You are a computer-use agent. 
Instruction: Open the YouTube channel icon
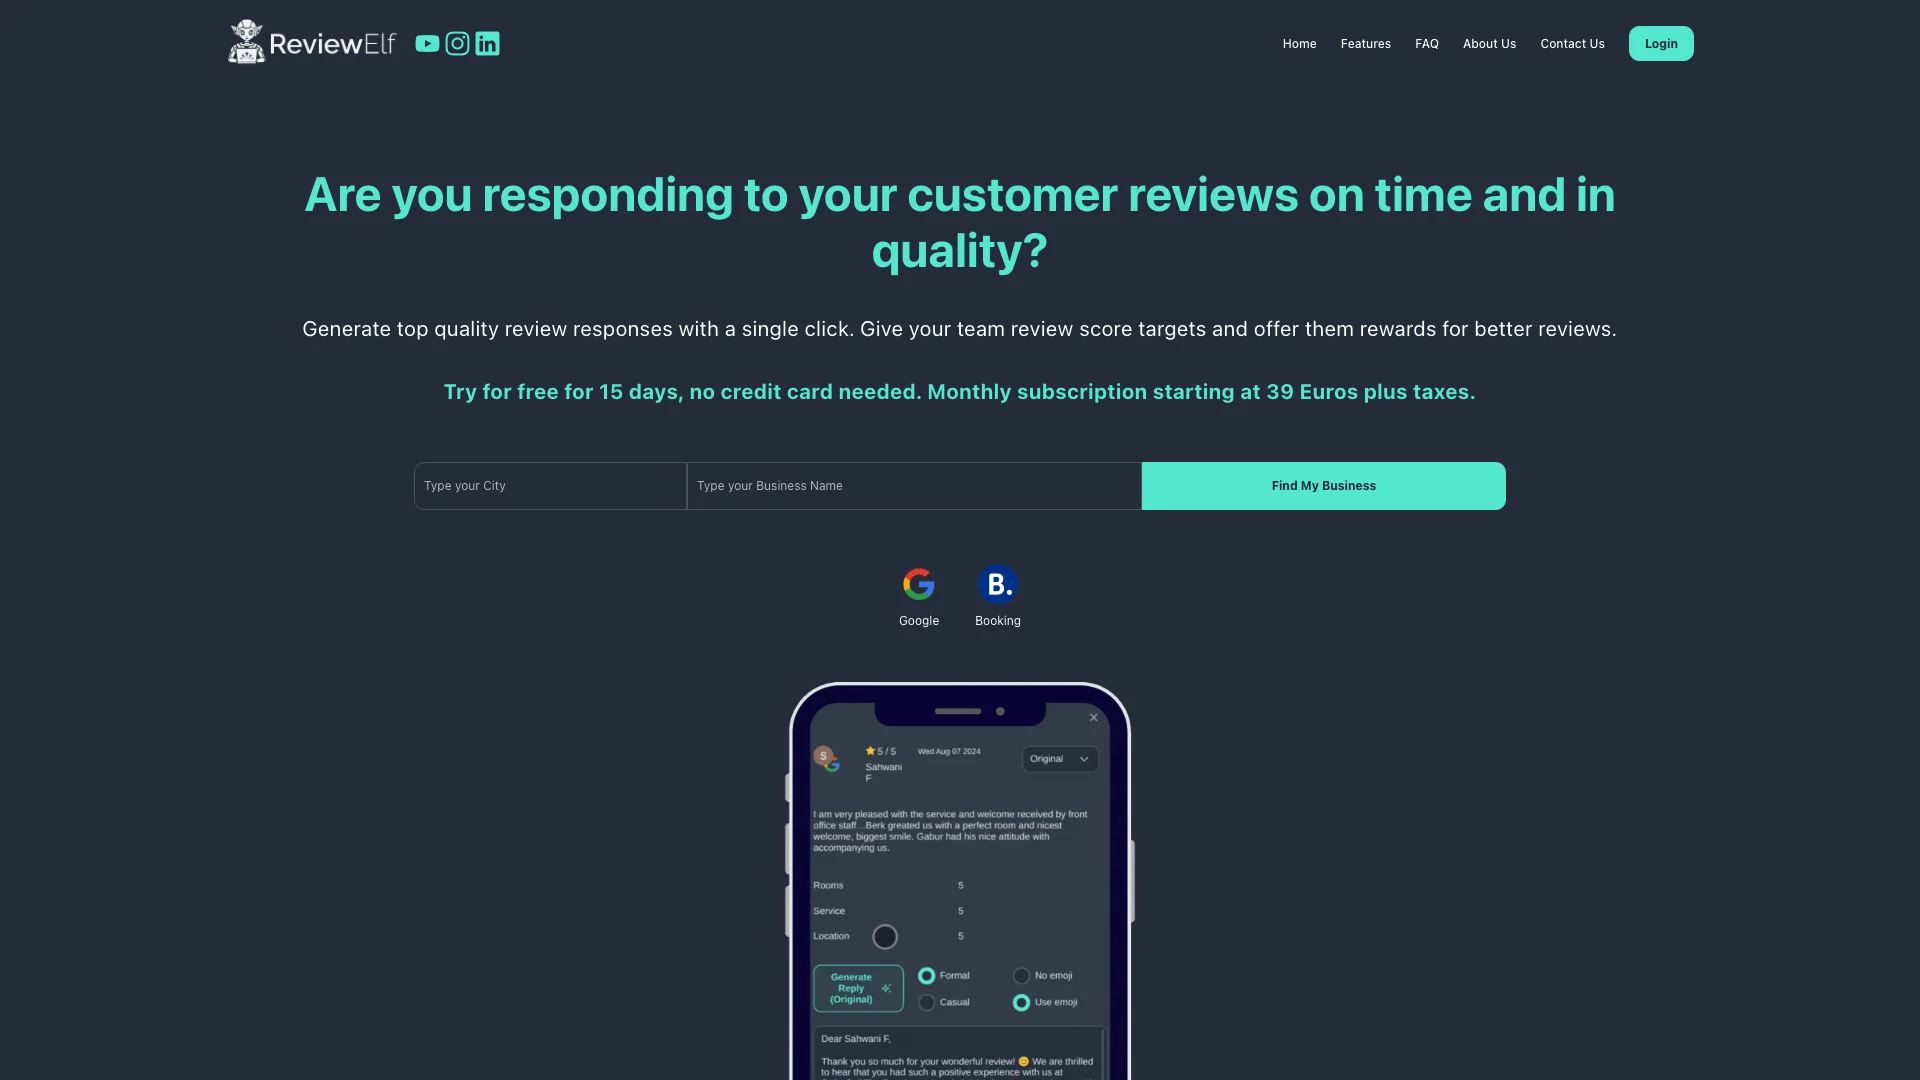pyautogui.click(x=427, y=42)
